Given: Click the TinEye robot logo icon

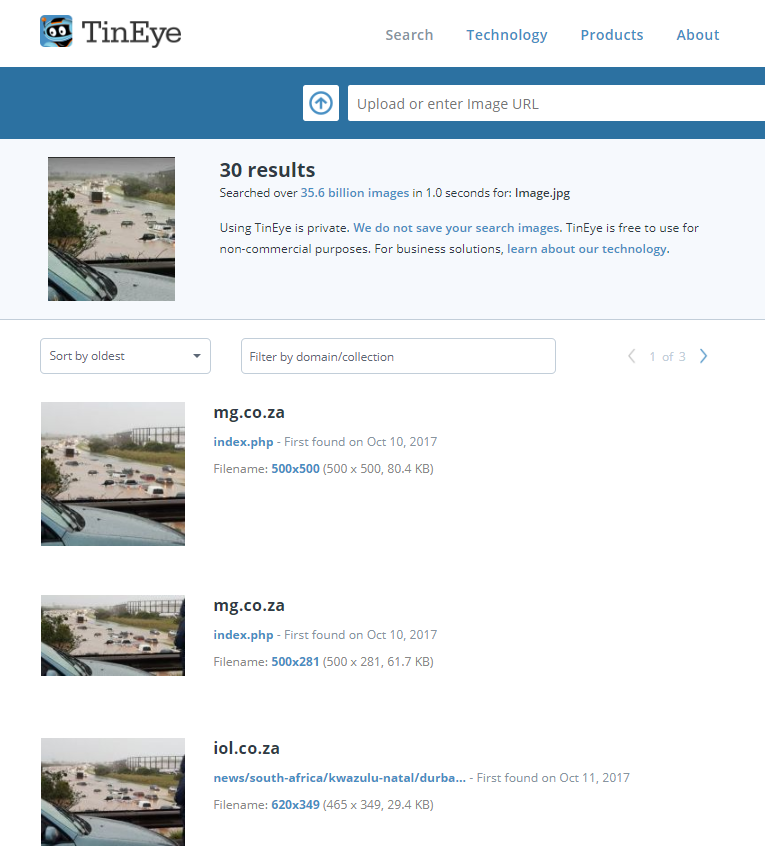Looking at the screenshot, I should click(56, 31).
